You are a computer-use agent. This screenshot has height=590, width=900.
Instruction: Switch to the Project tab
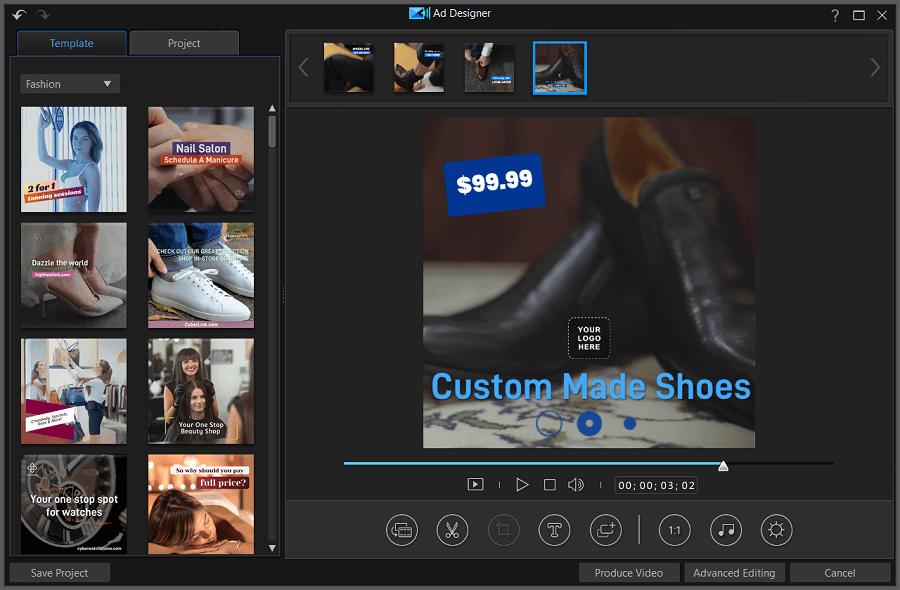(x=184, y=43)
